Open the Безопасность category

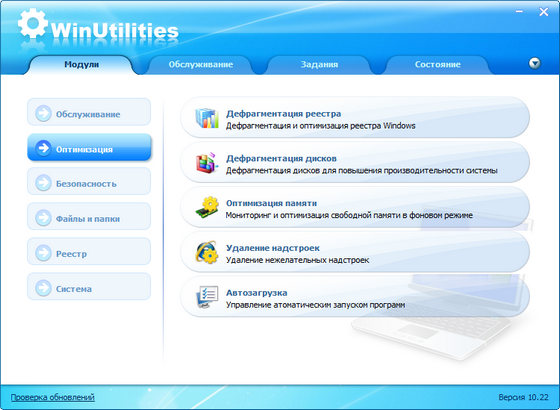(x=89, y=182)
